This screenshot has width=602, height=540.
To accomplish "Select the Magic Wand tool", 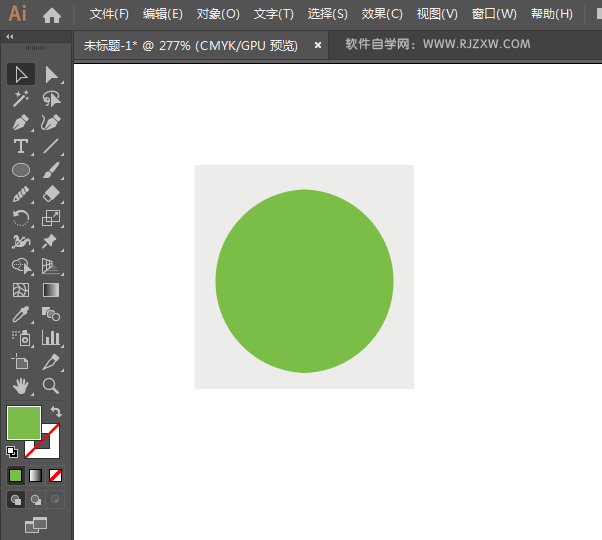I will click(x=21, y=99).
